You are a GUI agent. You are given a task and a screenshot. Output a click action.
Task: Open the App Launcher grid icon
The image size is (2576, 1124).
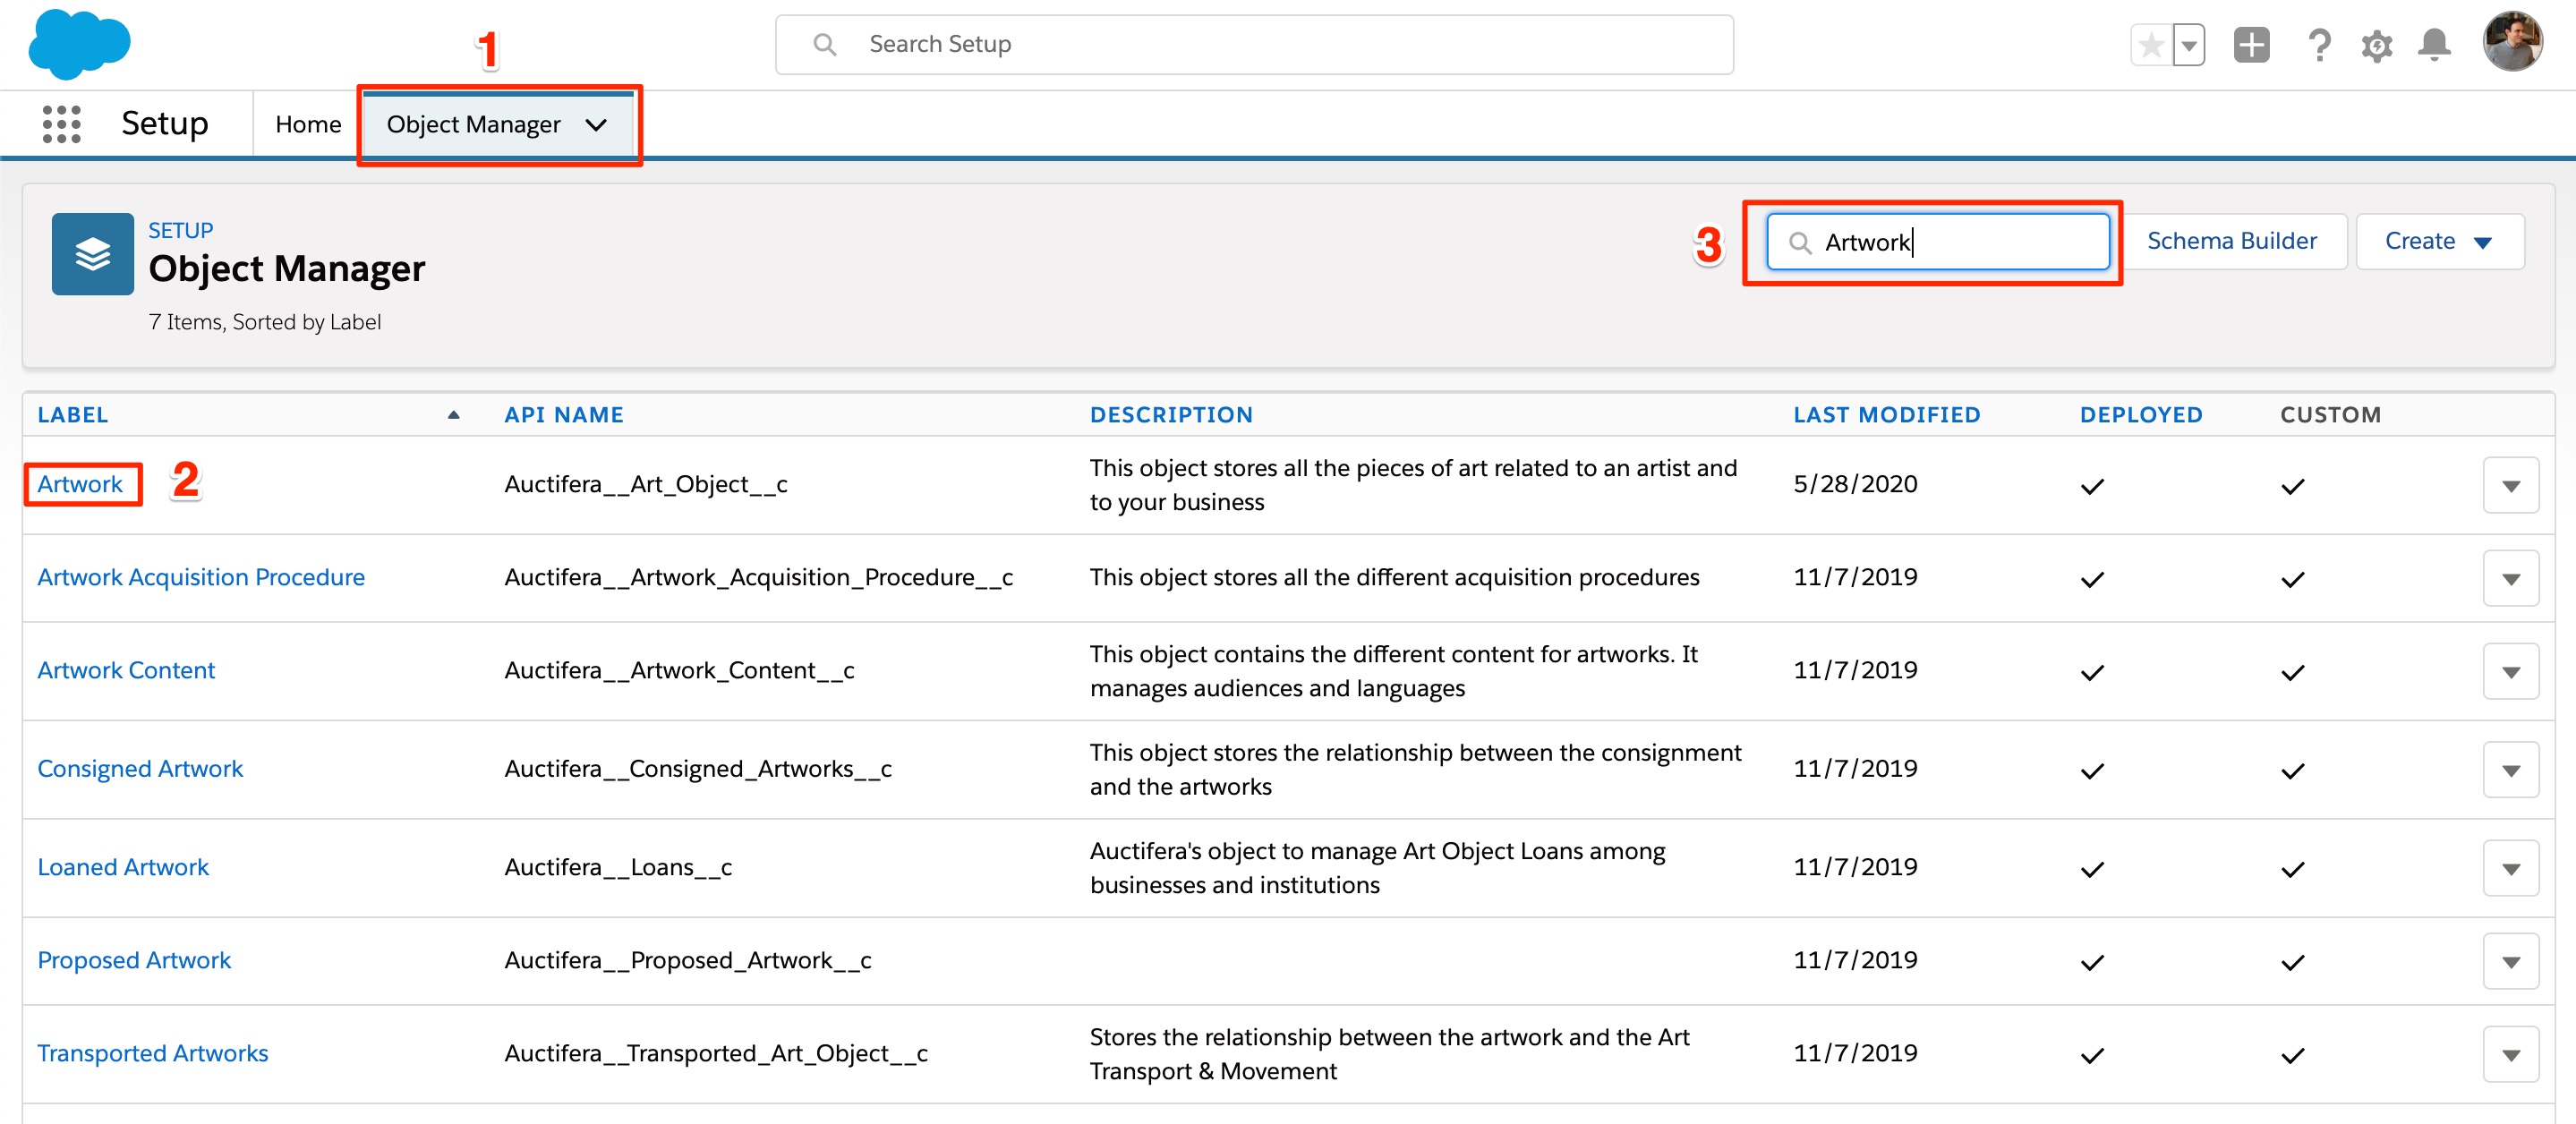click(61, 124)
